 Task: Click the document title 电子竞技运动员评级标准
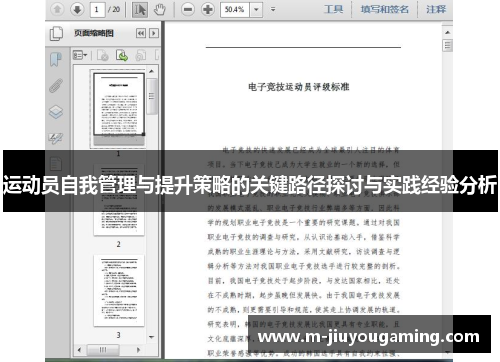point(299,87)
